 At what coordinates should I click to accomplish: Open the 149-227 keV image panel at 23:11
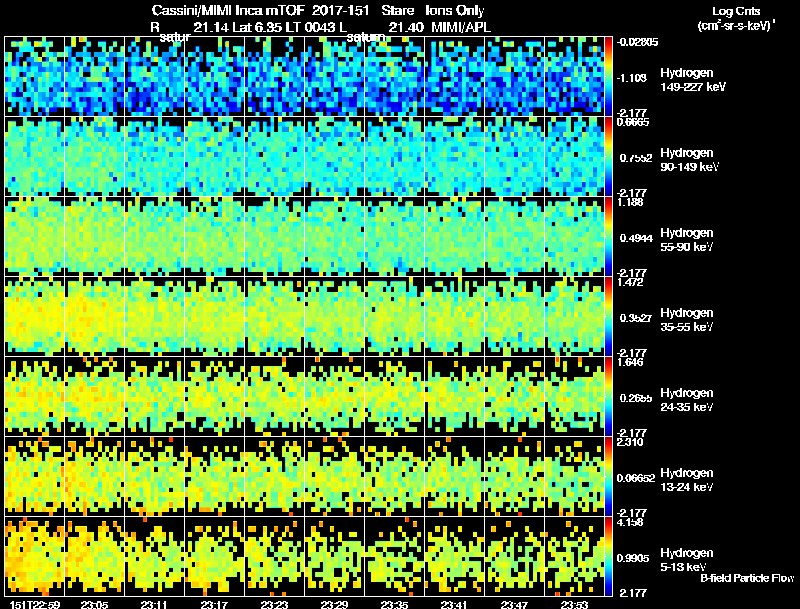pyautogui.click(x=155, y=77)
